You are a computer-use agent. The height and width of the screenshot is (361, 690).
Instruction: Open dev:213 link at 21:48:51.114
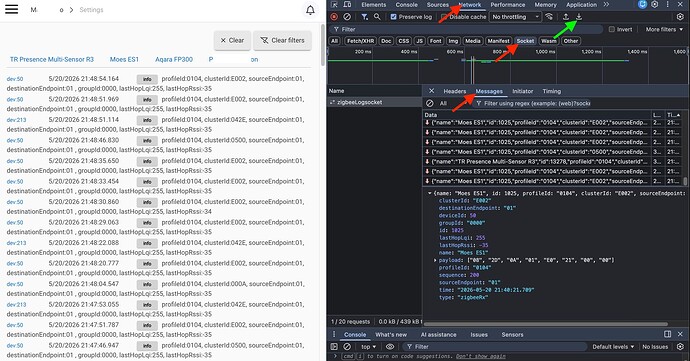16,120
